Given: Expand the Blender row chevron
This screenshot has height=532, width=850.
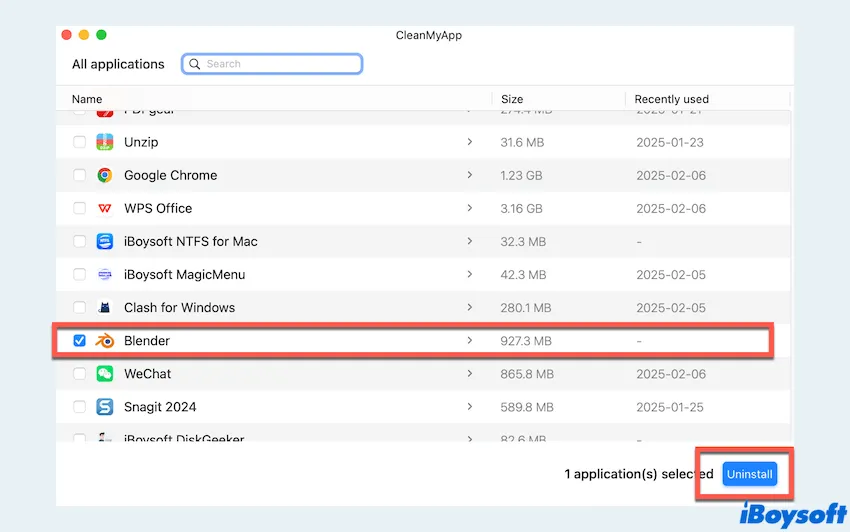Looking at the screenshot, I should 469,340.
